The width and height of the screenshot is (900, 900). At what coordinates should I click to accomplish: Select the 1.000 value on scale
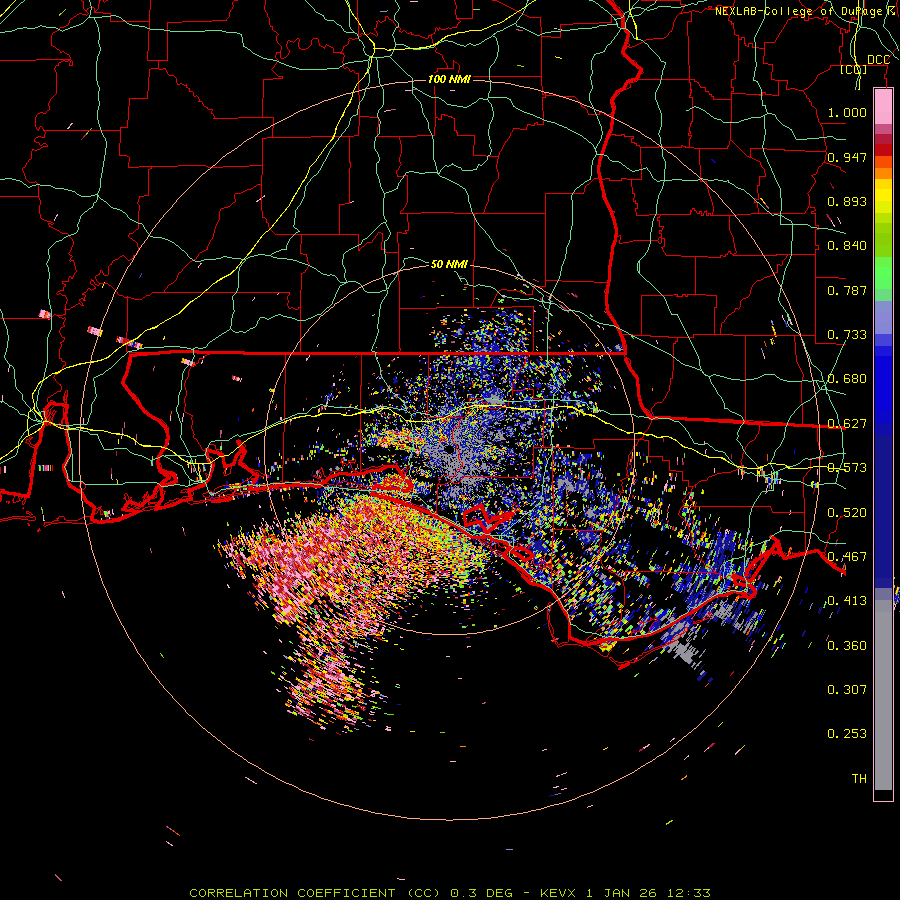(x=847, y=112)
